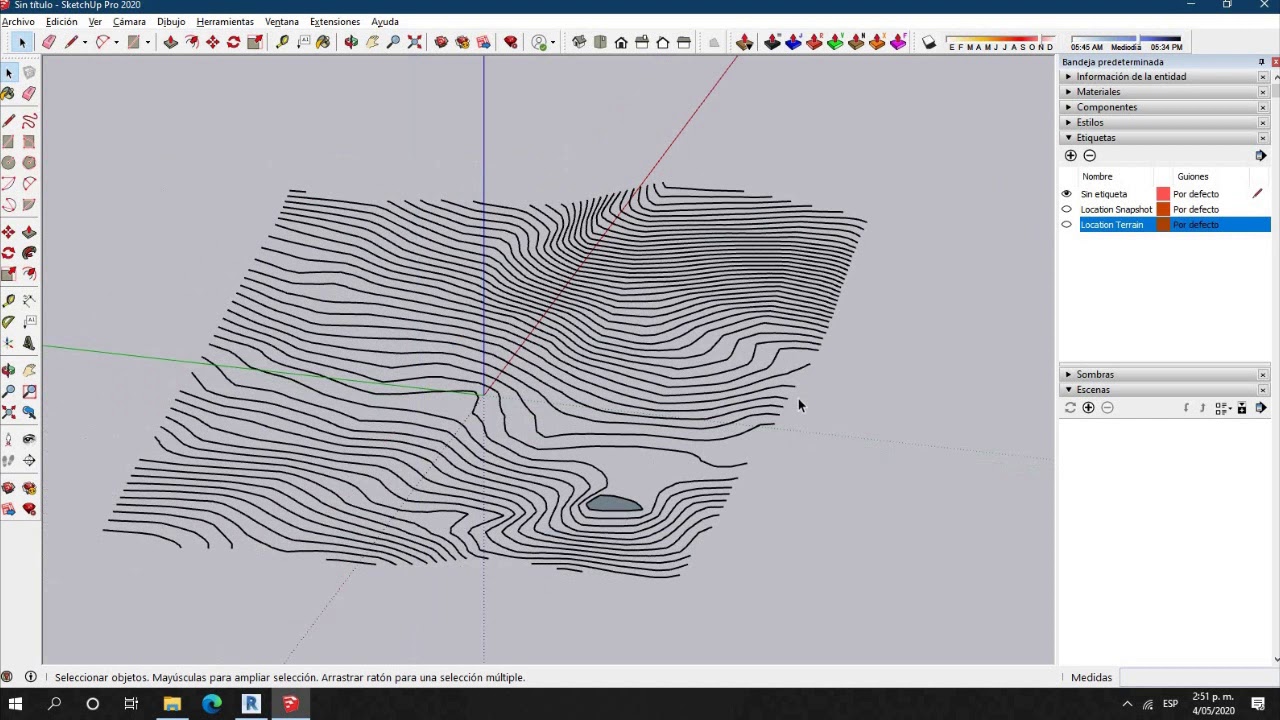Open 3D Warehouse from top toolbar
Image resolution: width=1280 pixels, height=720 pixels.
pyautogui.click(x=441, y=42)
